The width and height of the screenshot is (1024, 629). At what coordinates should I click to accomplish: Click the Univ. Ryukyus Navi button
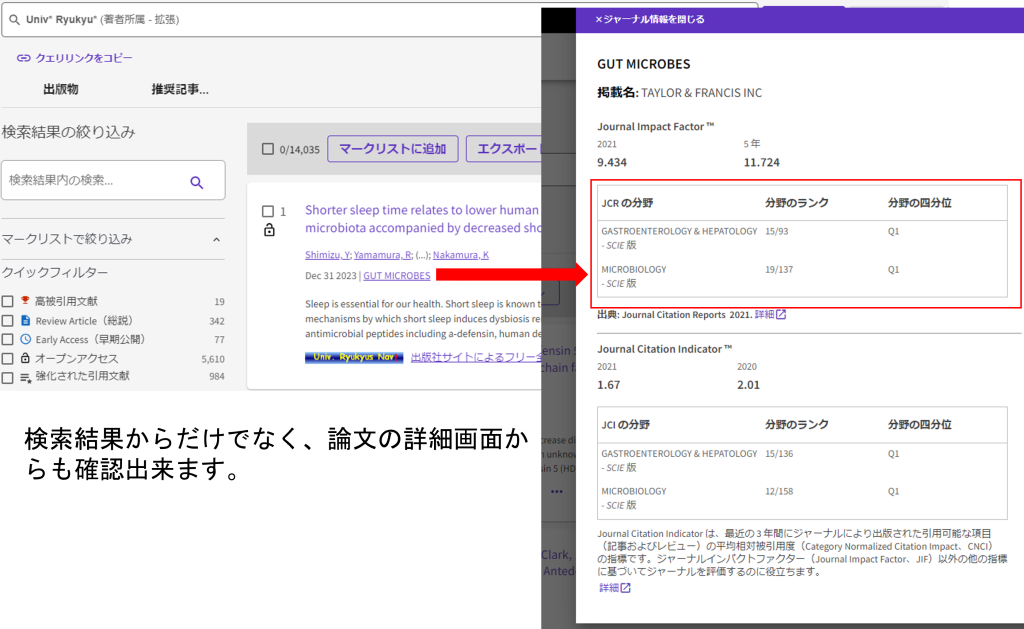(x=354, y=357)
